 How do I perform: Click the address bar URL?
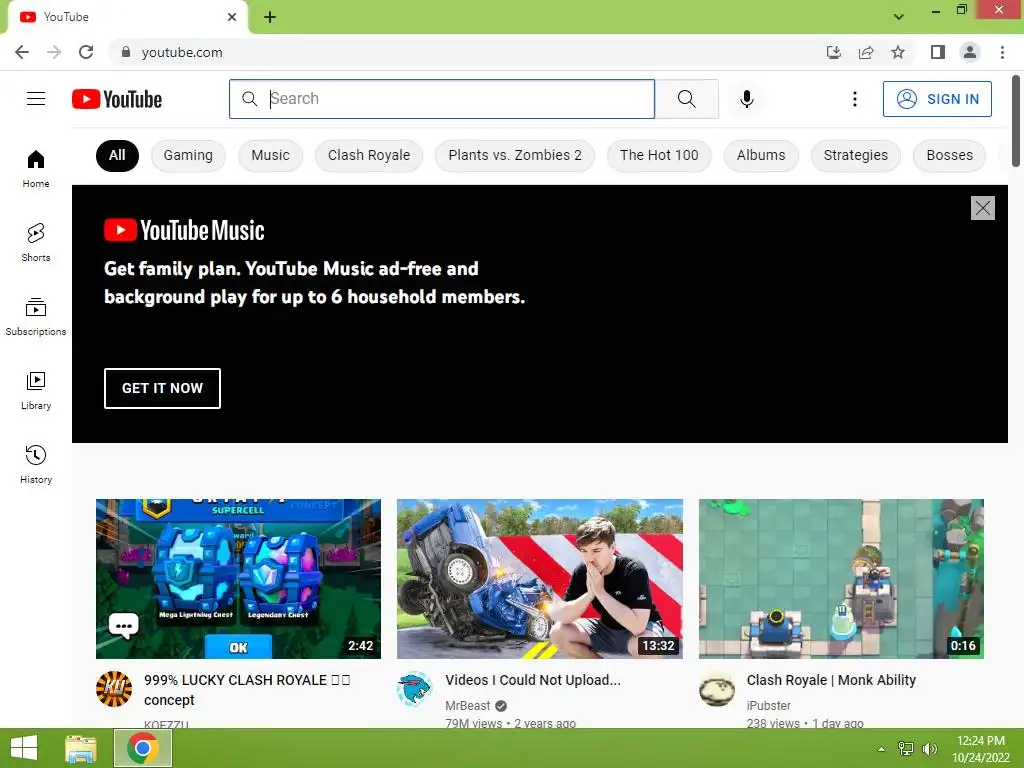182,52
